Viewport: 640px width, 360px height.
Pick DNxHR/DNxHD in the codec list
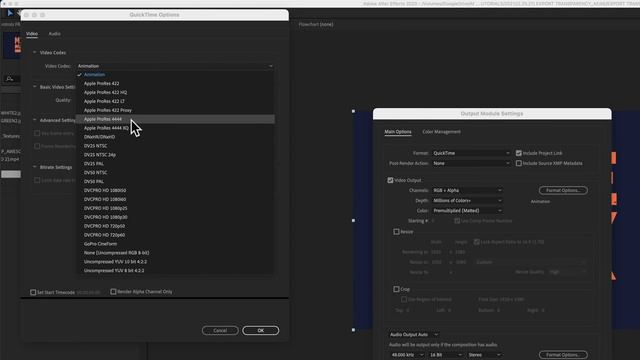coord(175,137)
